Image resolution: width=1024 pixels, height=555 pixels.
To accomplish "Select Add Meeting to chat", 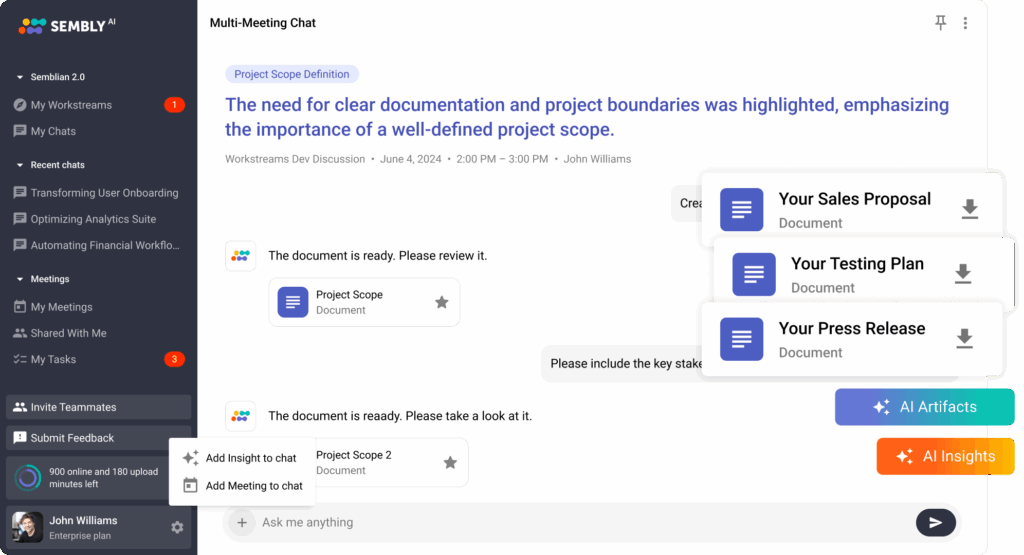I will tap(242, 486).
